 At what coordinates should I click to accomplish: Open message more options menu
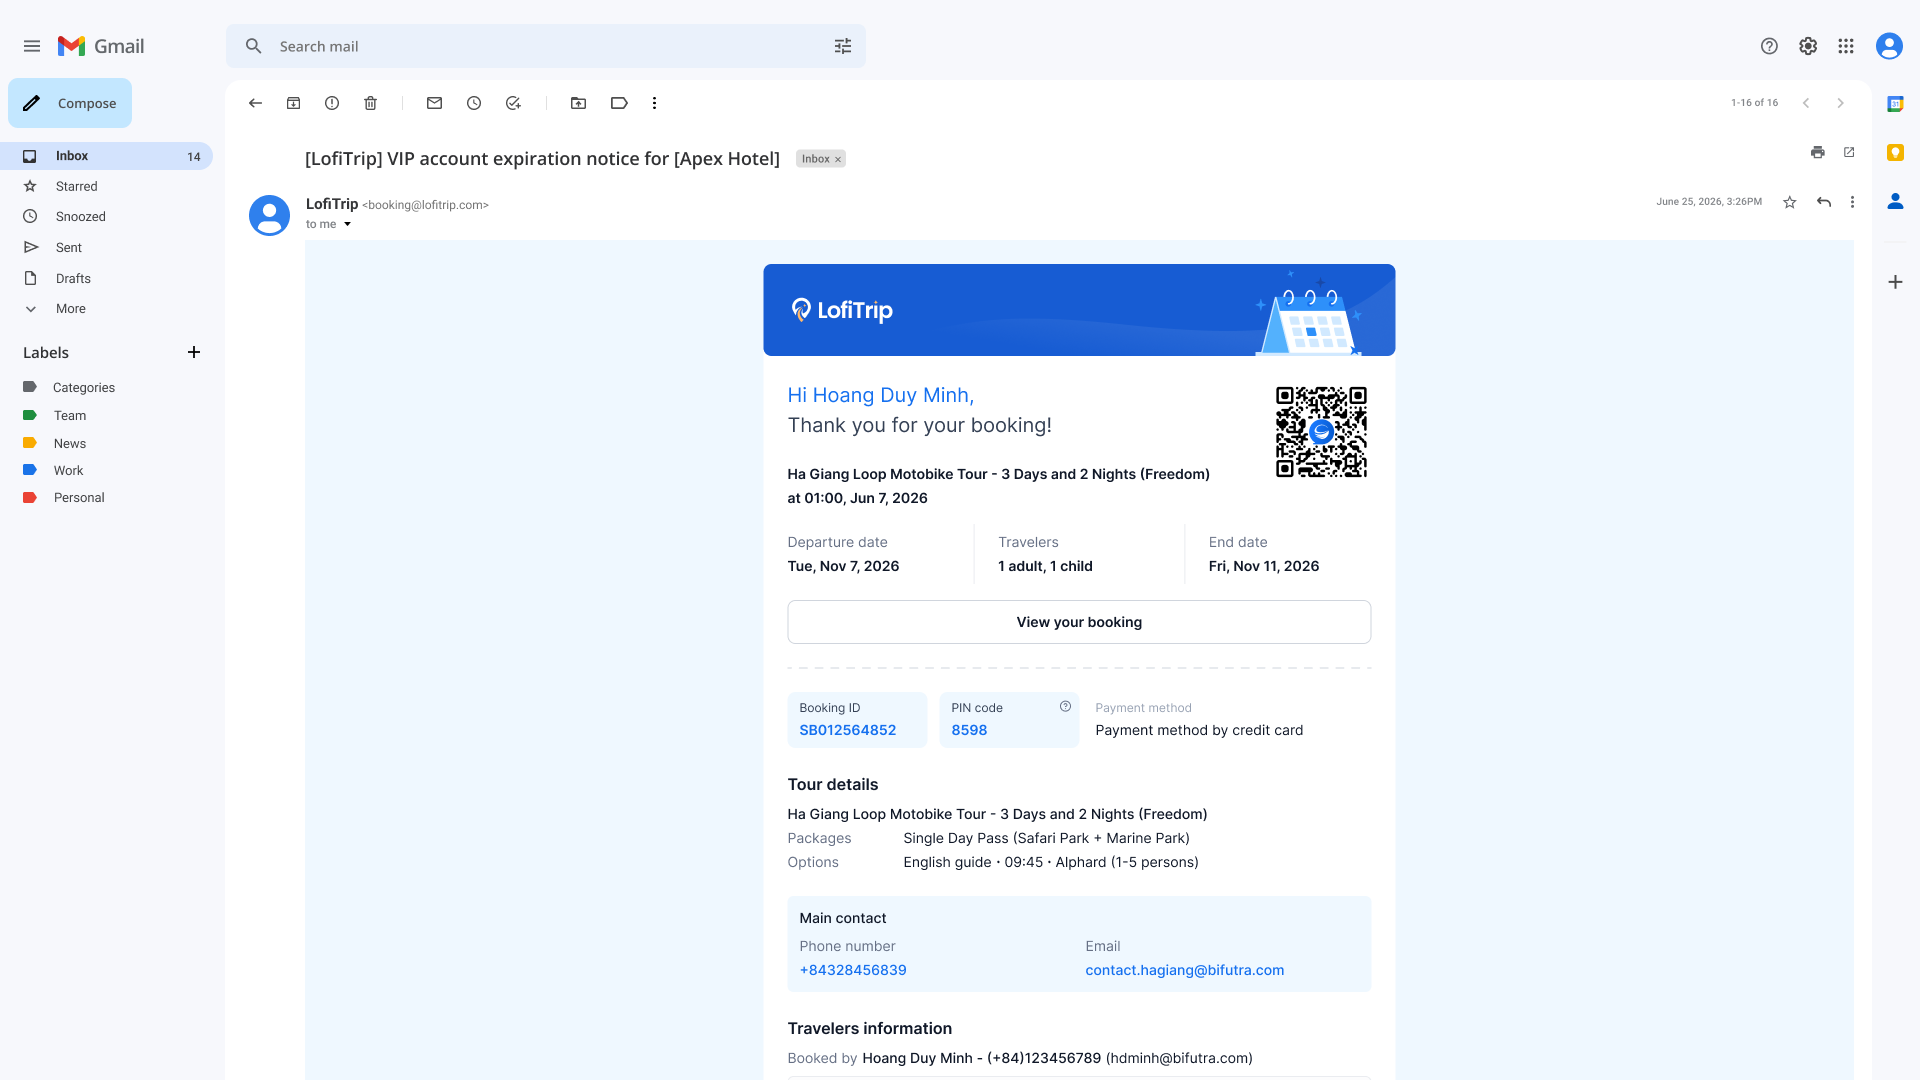click(x=1852, y=202)
